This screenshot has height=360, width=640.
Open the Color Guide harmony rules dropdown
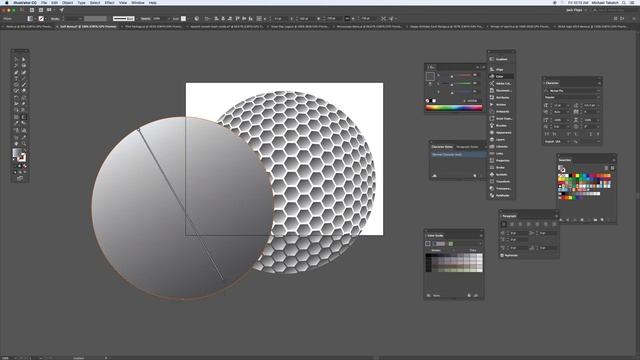pyautogui.click(x=480, y=244)
